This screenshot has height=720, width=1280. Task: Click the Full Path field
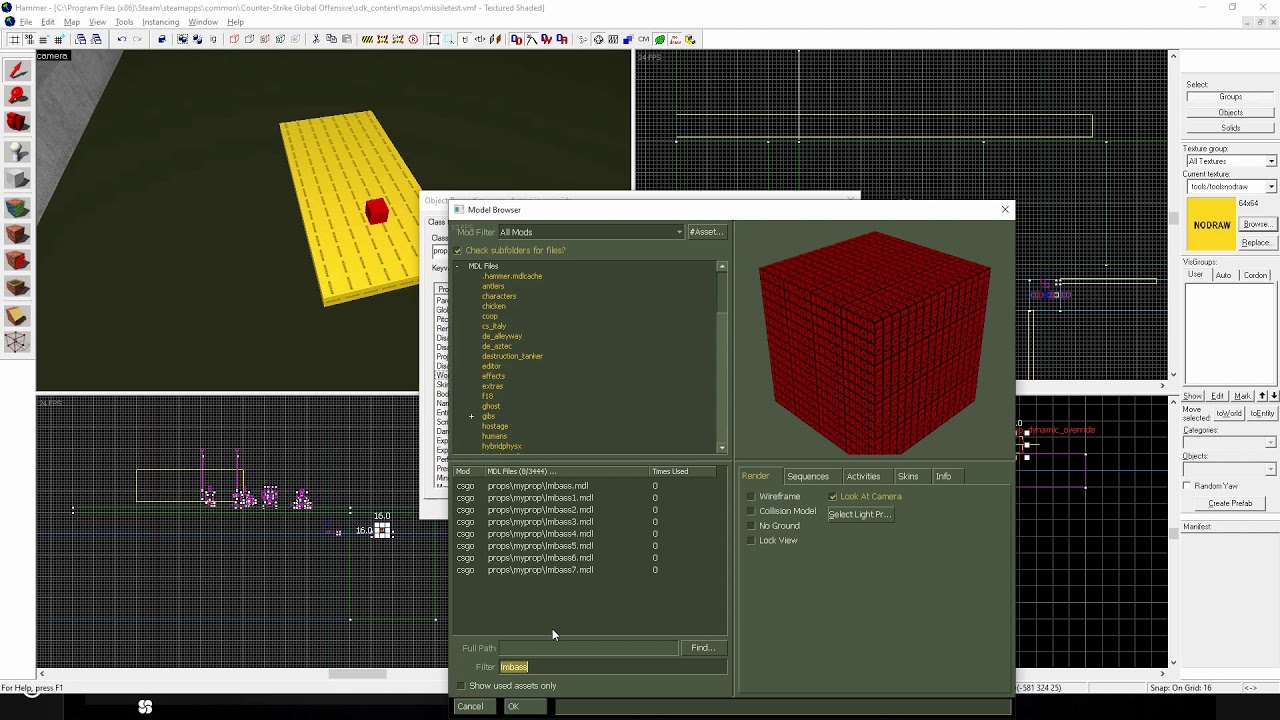(588, 648)
